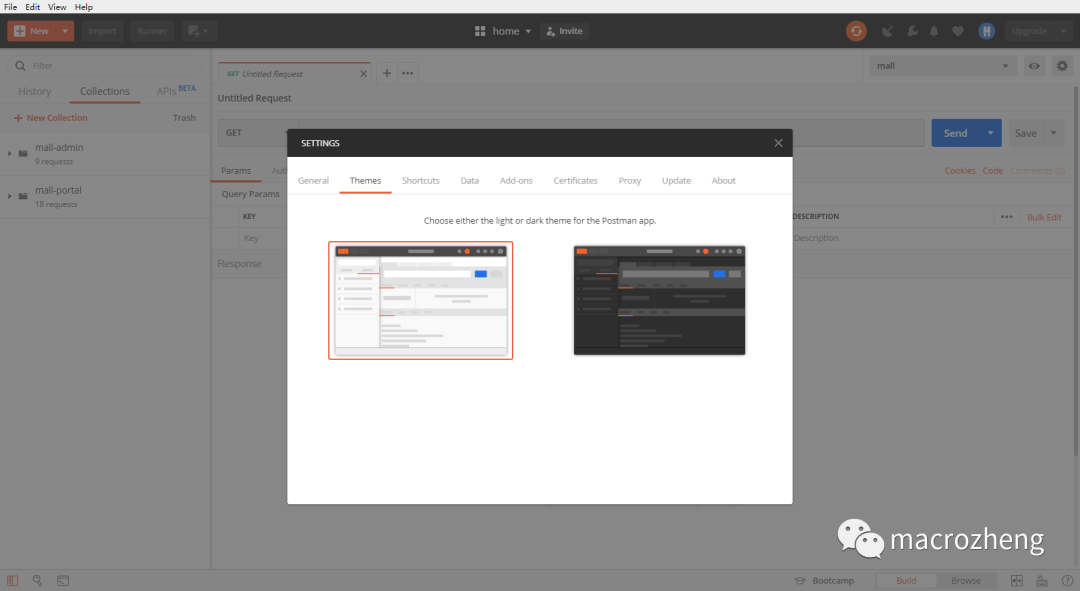Click the heart icon

957,31
